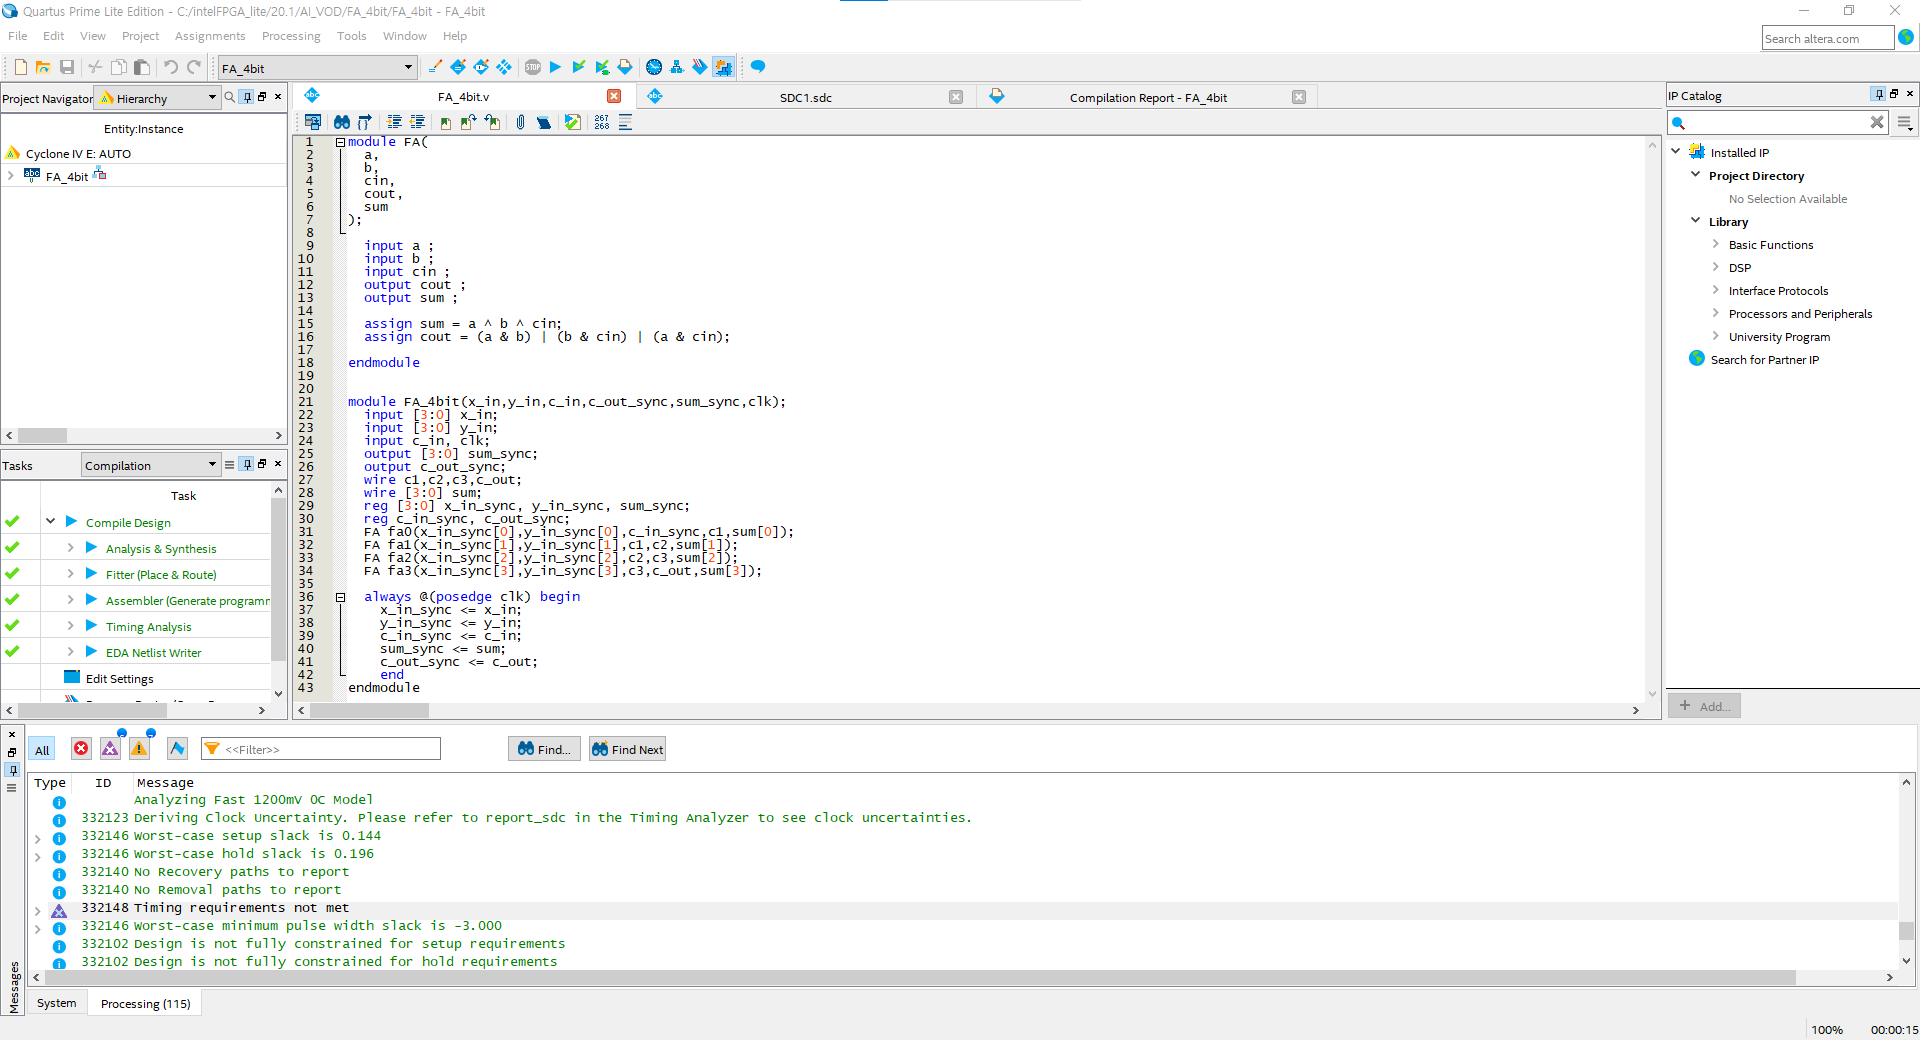Toggle the critical warning messages filter
Screen dimensions: 1920x1040
point(110,748)
